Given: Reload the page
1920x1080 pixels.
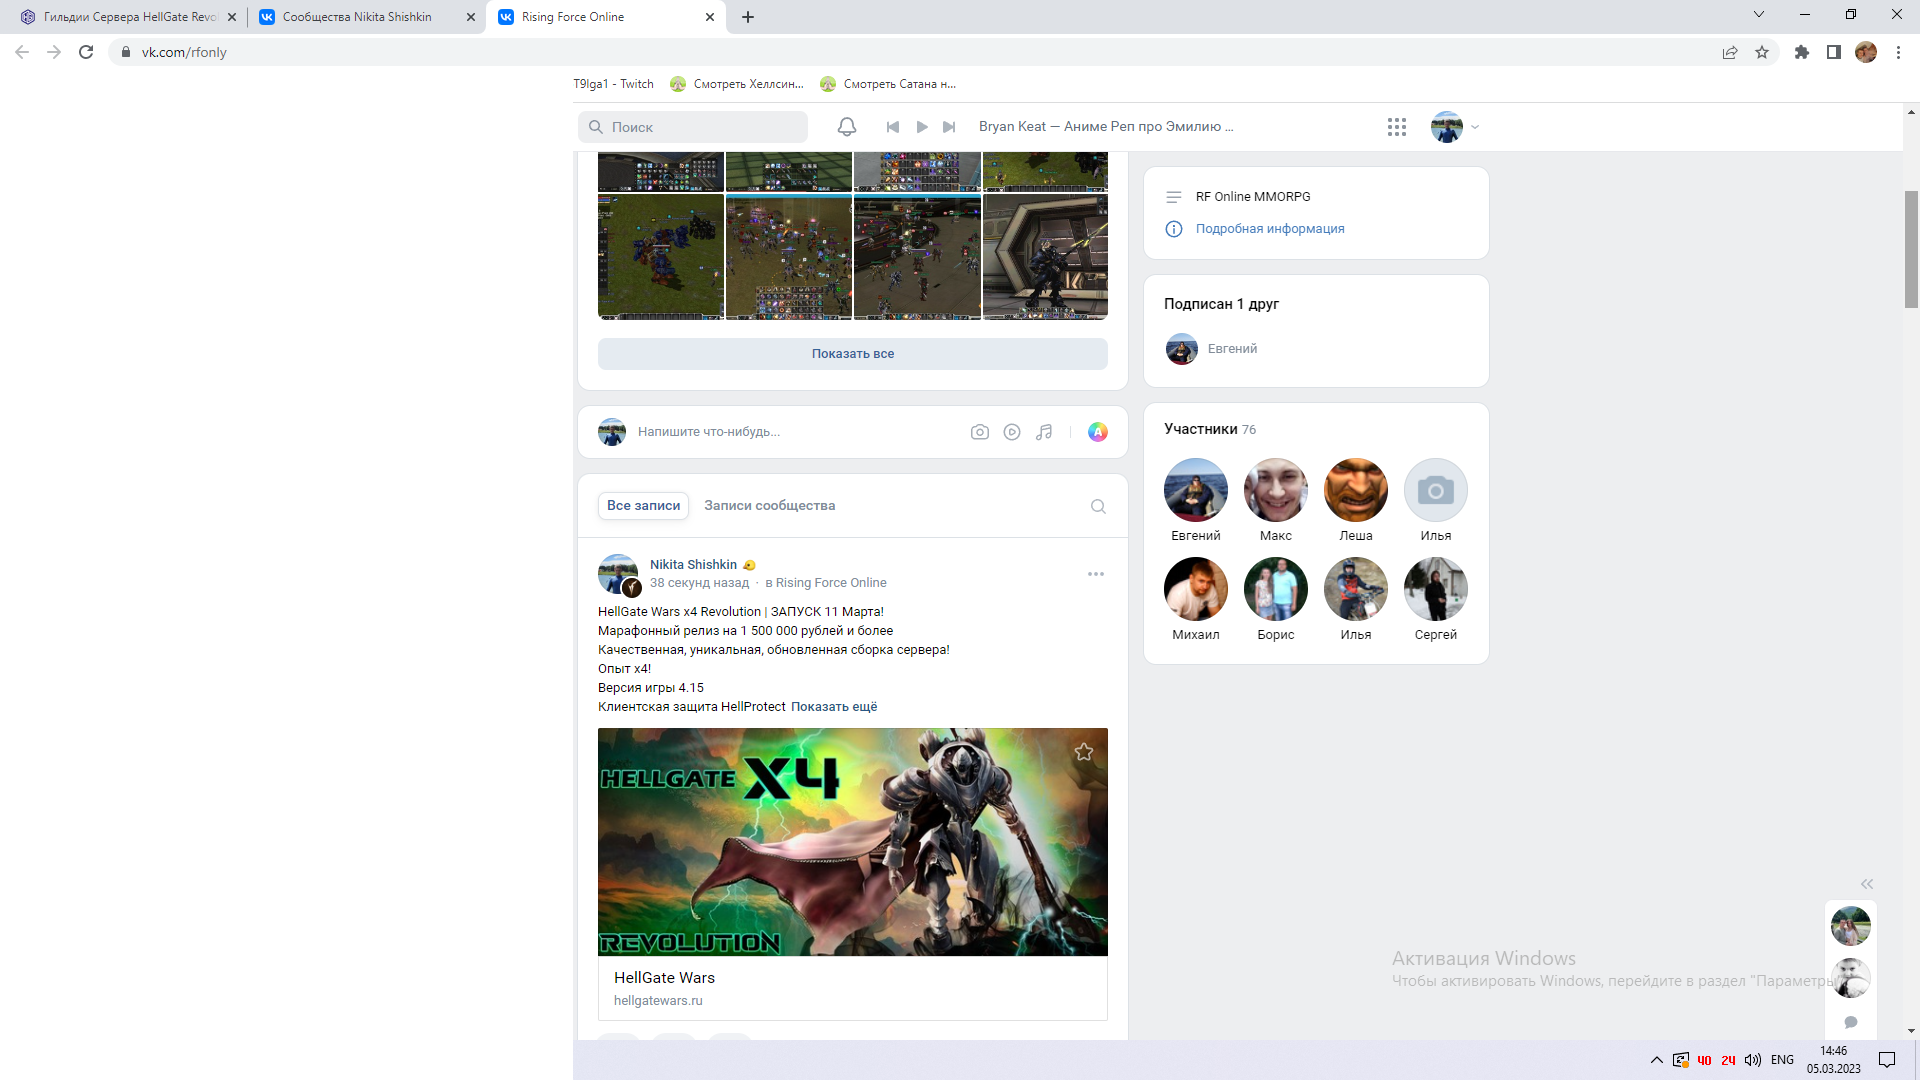Looking at the screenshot, I should point(86,52).
